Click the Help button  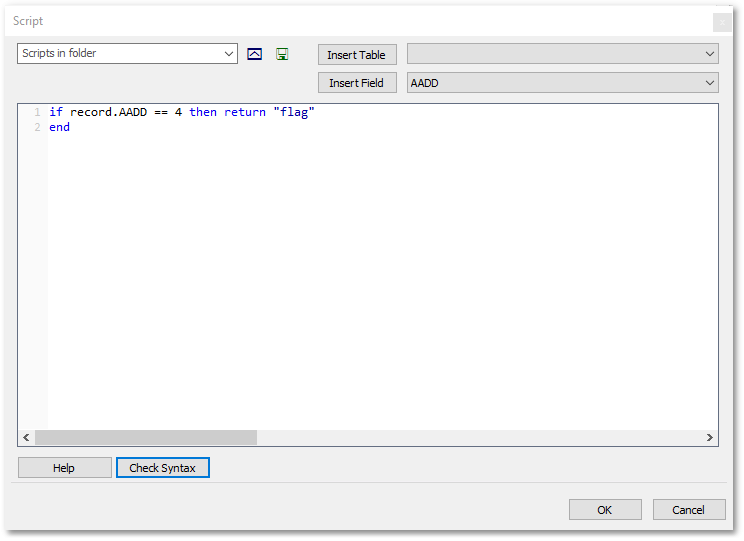[x=65, y=468]
